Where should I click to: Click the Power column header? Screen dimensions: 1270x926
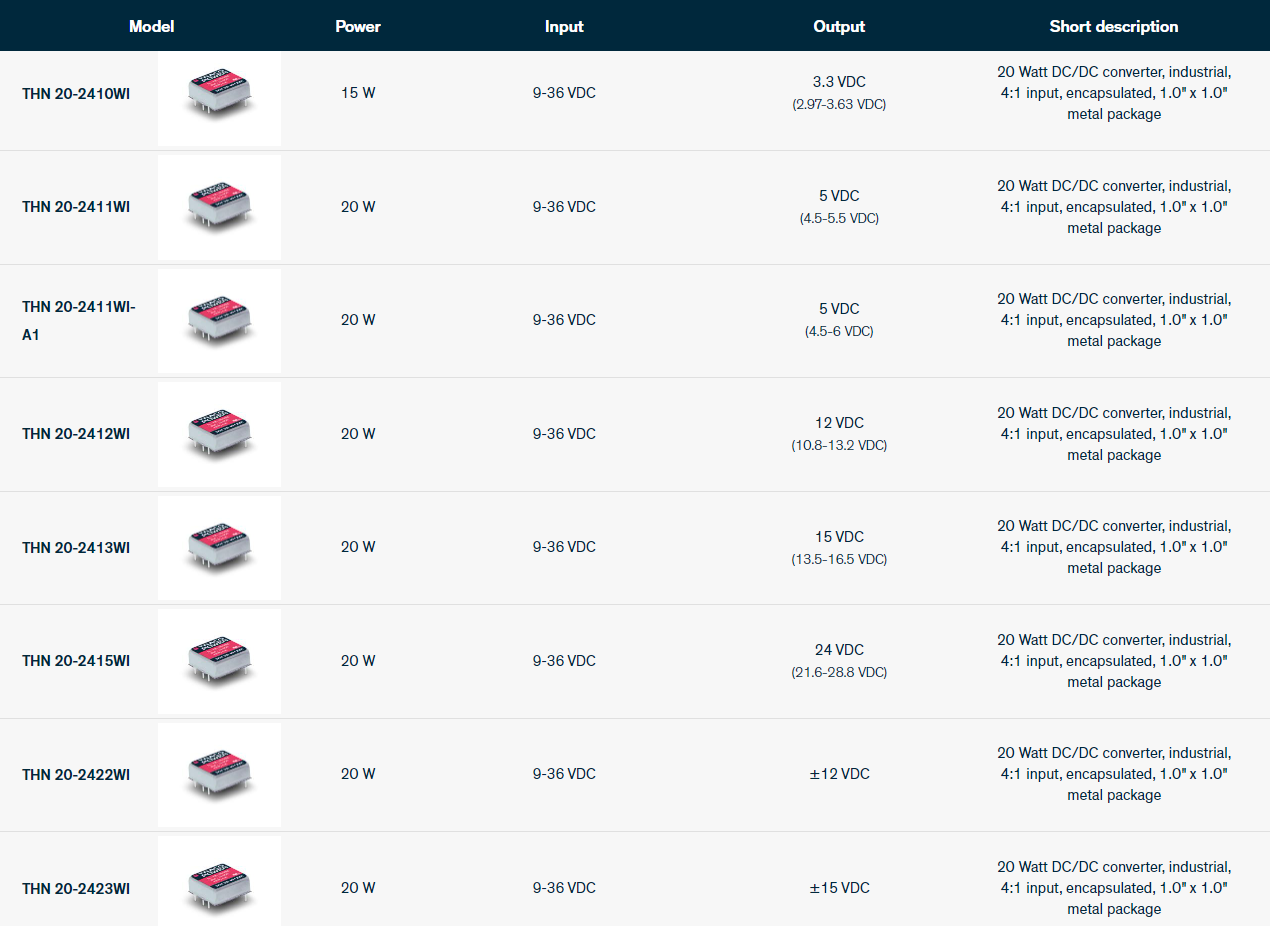click(358, 27)
